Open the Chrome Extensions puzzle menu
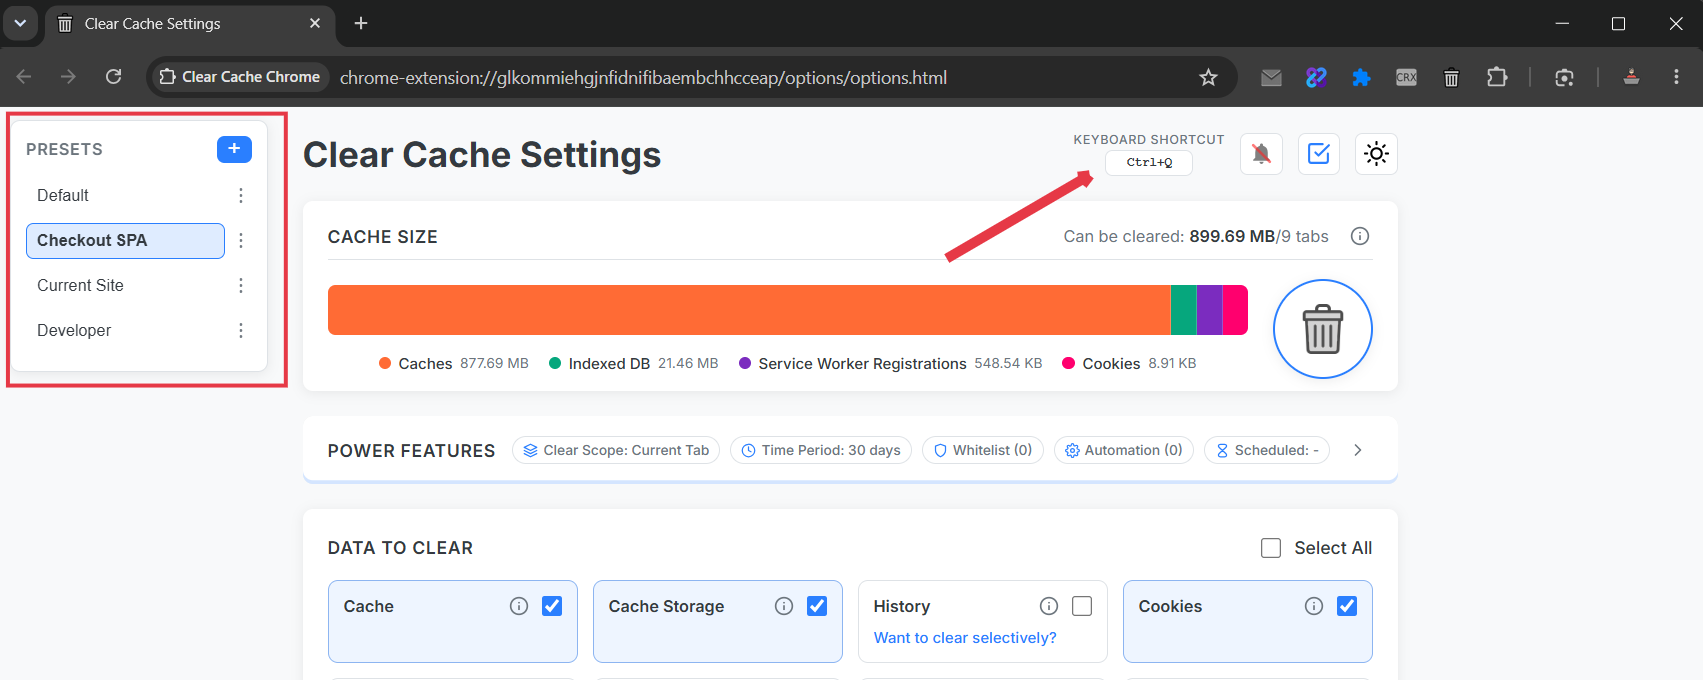The width and height of the screenshot is (1703, 680). (1497, 77)
